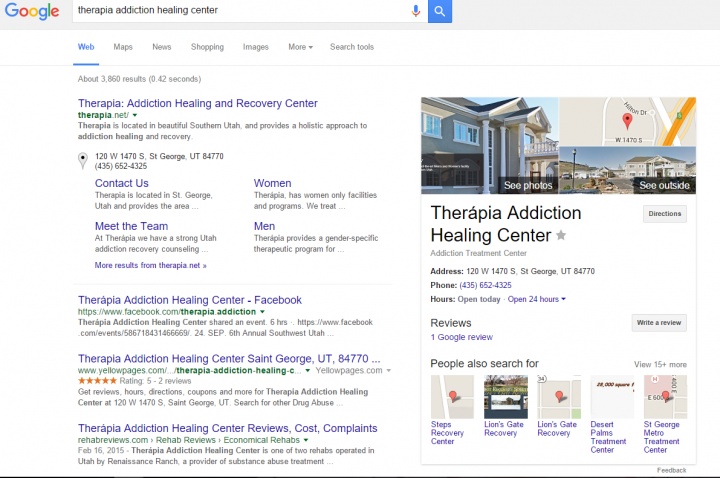Switch to the Images tab
Viewport: 720px width, 478px height.
256,47
